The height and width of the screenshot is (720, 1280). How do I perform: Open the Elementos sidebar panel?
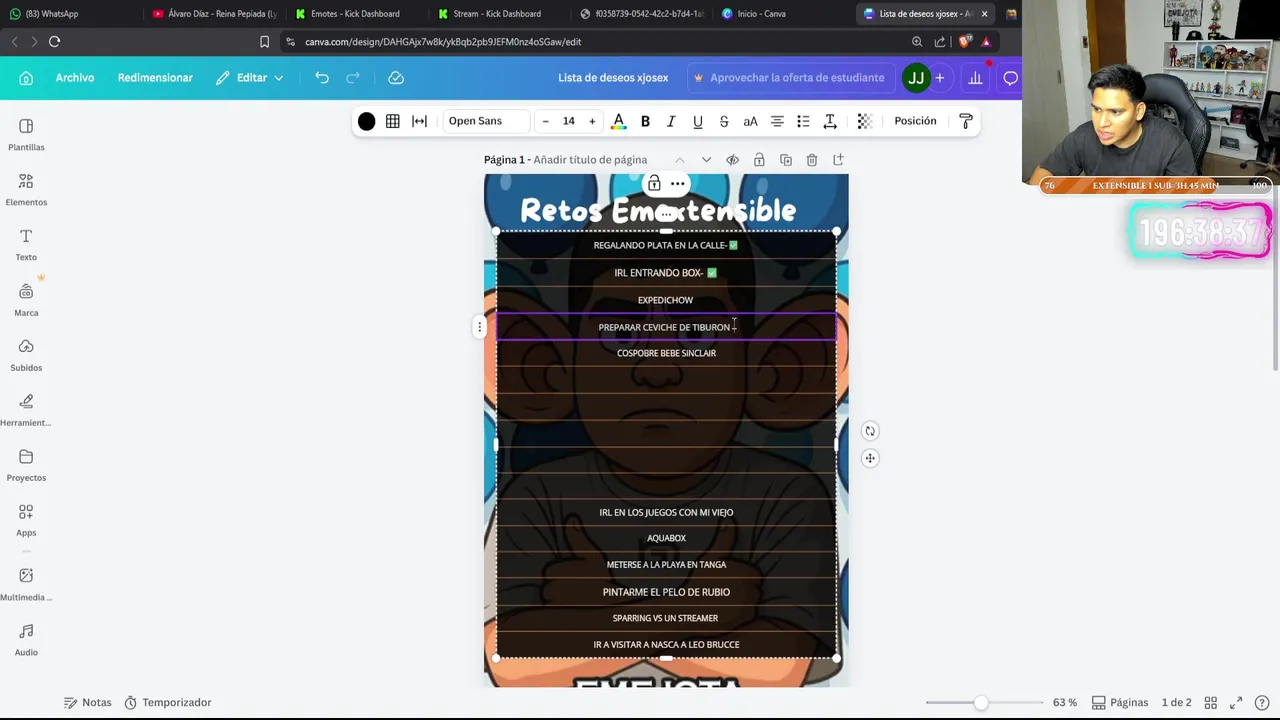point(26,190)
